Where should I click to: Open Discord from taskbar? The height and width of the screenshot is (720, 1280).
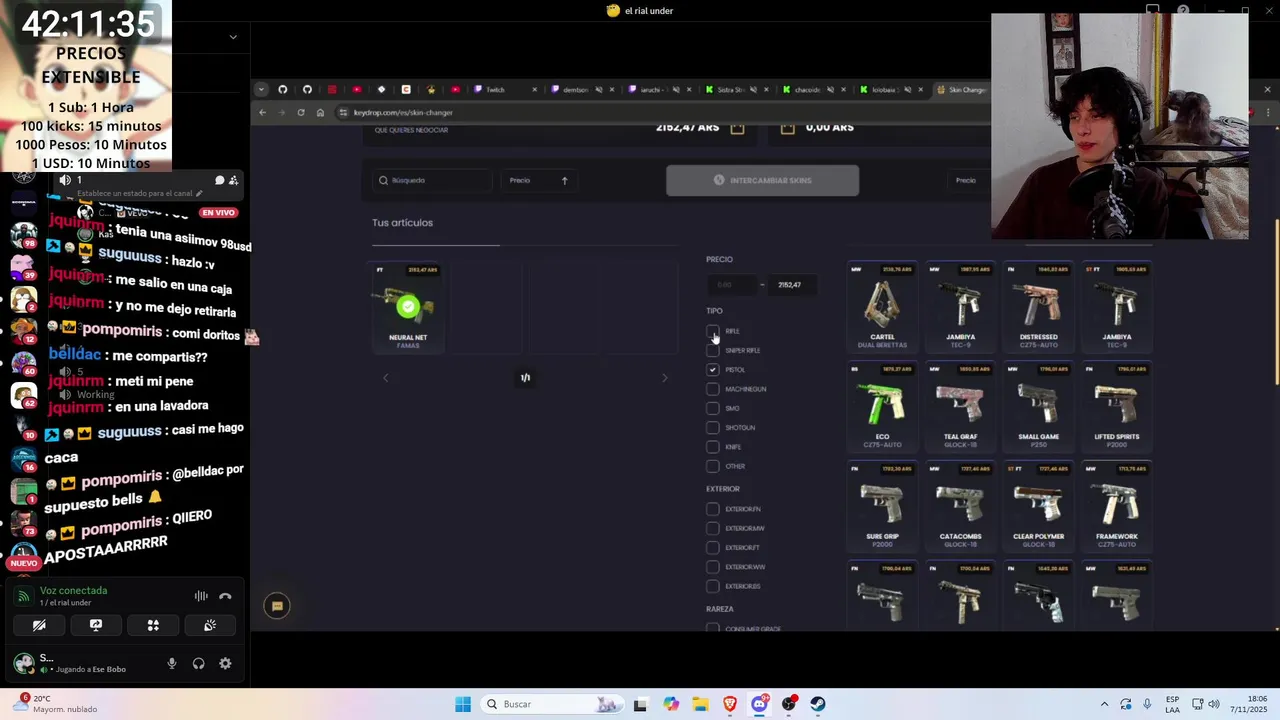click(759, 704)
